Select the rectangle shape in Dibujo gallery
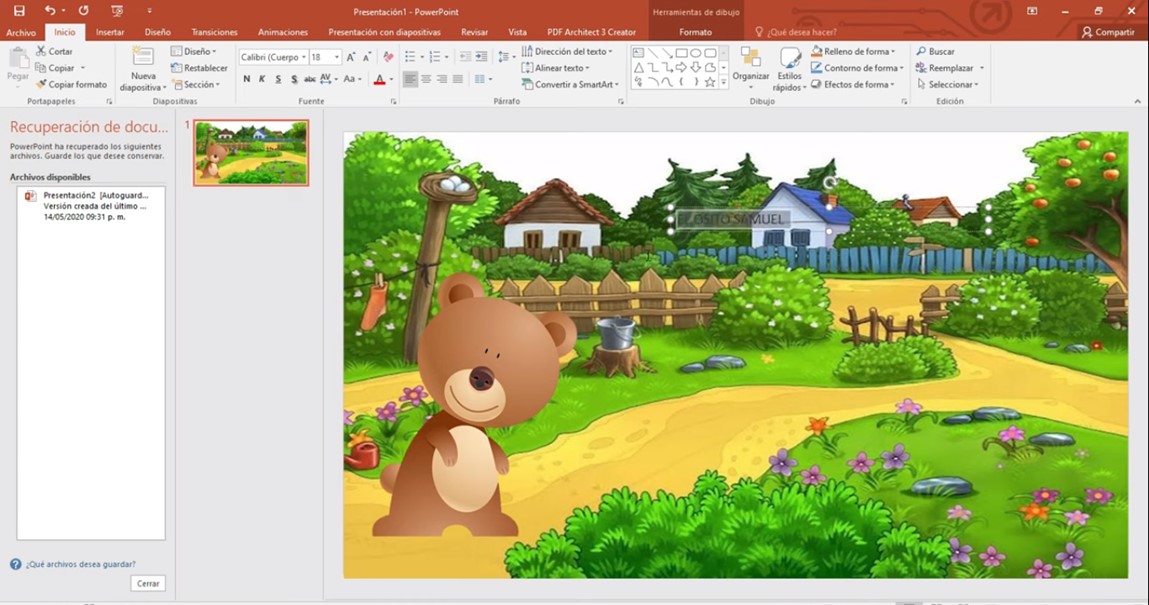Viewport: 1149px width, 605px height. coord(681,53)
